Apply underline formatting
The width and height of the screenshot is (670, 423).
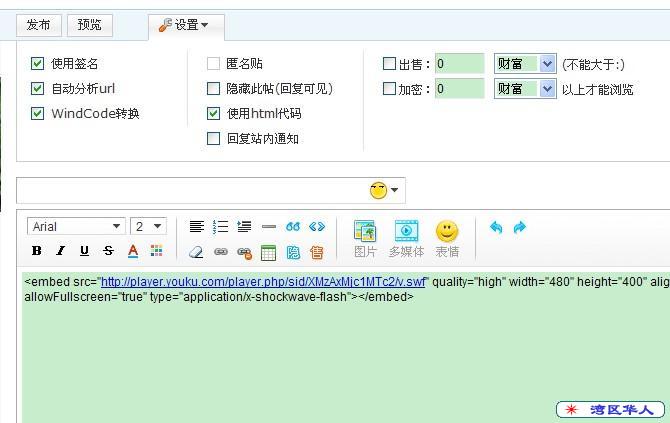(x=84, y=251)
